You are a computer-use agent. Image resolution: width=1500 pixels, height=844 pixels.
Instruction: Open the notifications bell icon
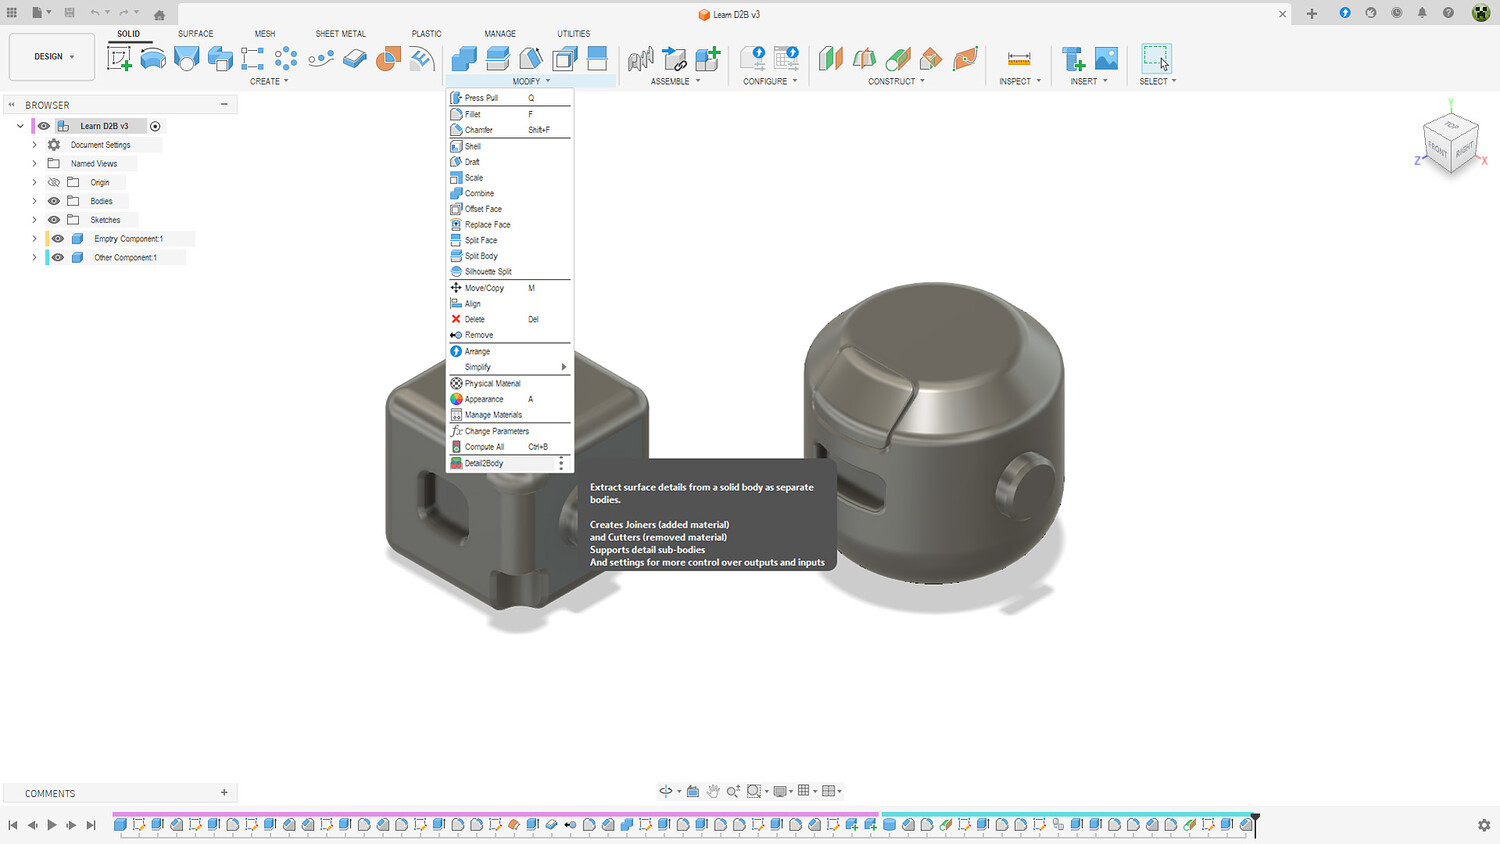pyautogui.click(x=1422, y=13)
